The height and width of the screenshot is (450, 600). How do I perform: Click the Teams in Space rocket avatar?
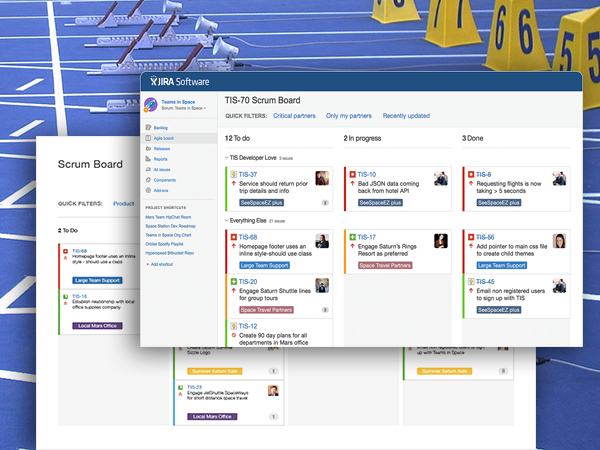[x=150, y=104]
